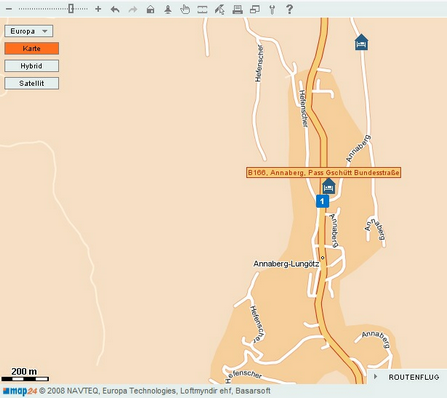Activate the airplane flight view tool

[168, 9]
